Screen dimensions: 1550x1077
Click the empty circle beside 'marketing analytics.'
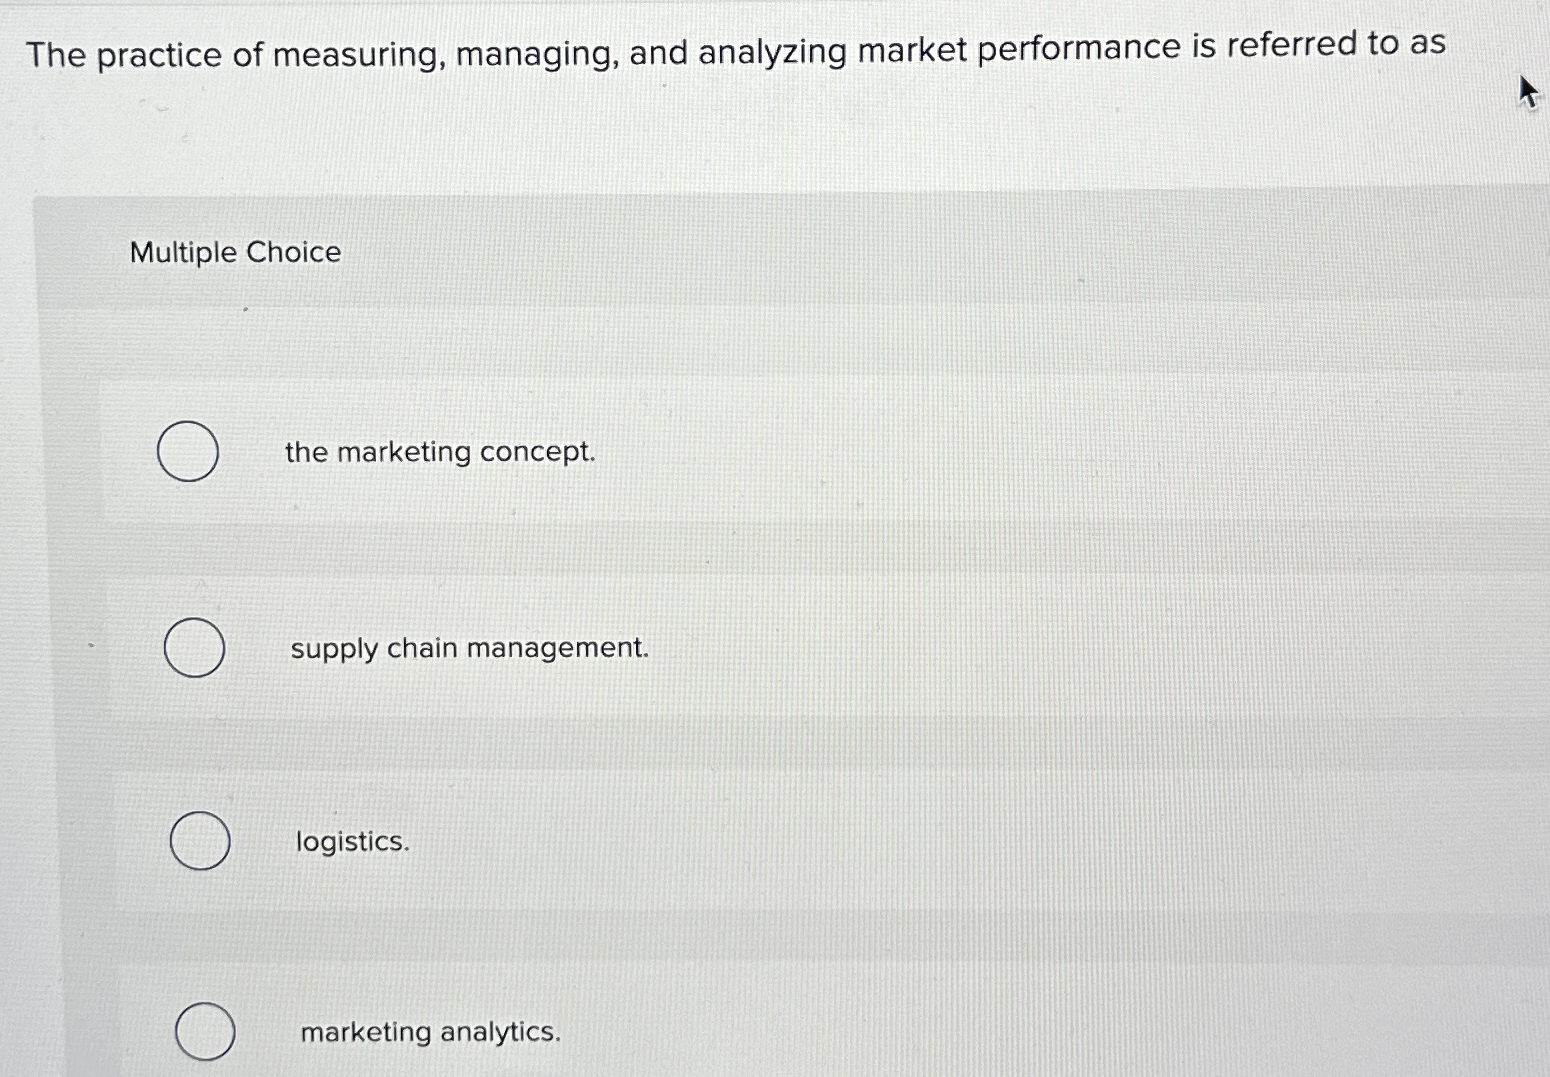(x=205, y=1031)
